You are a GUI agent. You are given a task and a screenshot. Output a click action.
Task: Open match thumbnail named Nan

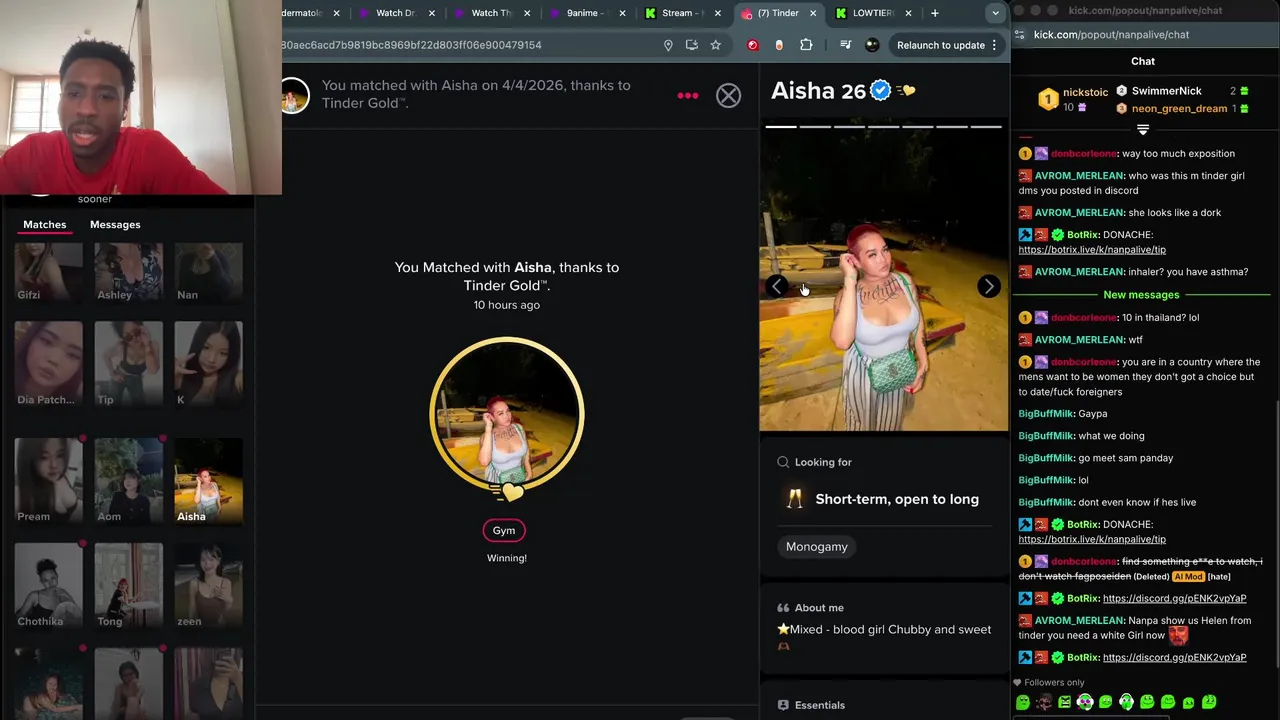208,272
